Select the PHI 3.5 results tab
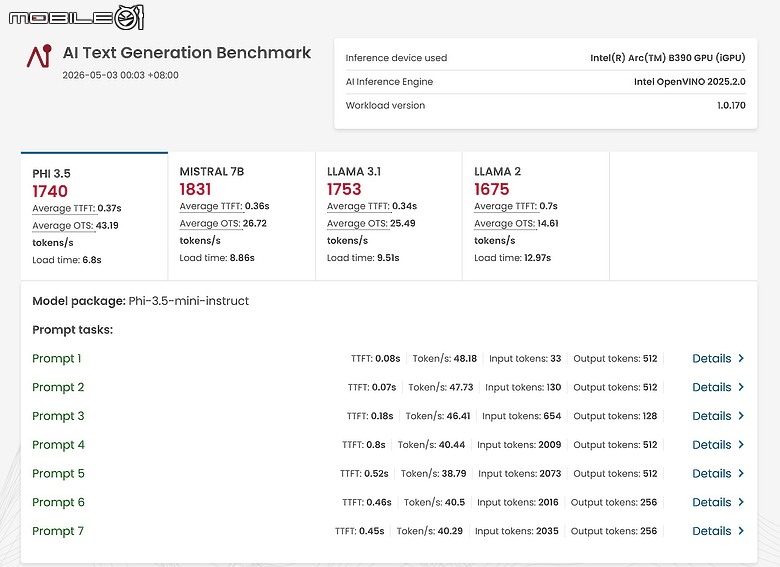 coord(95,216)
